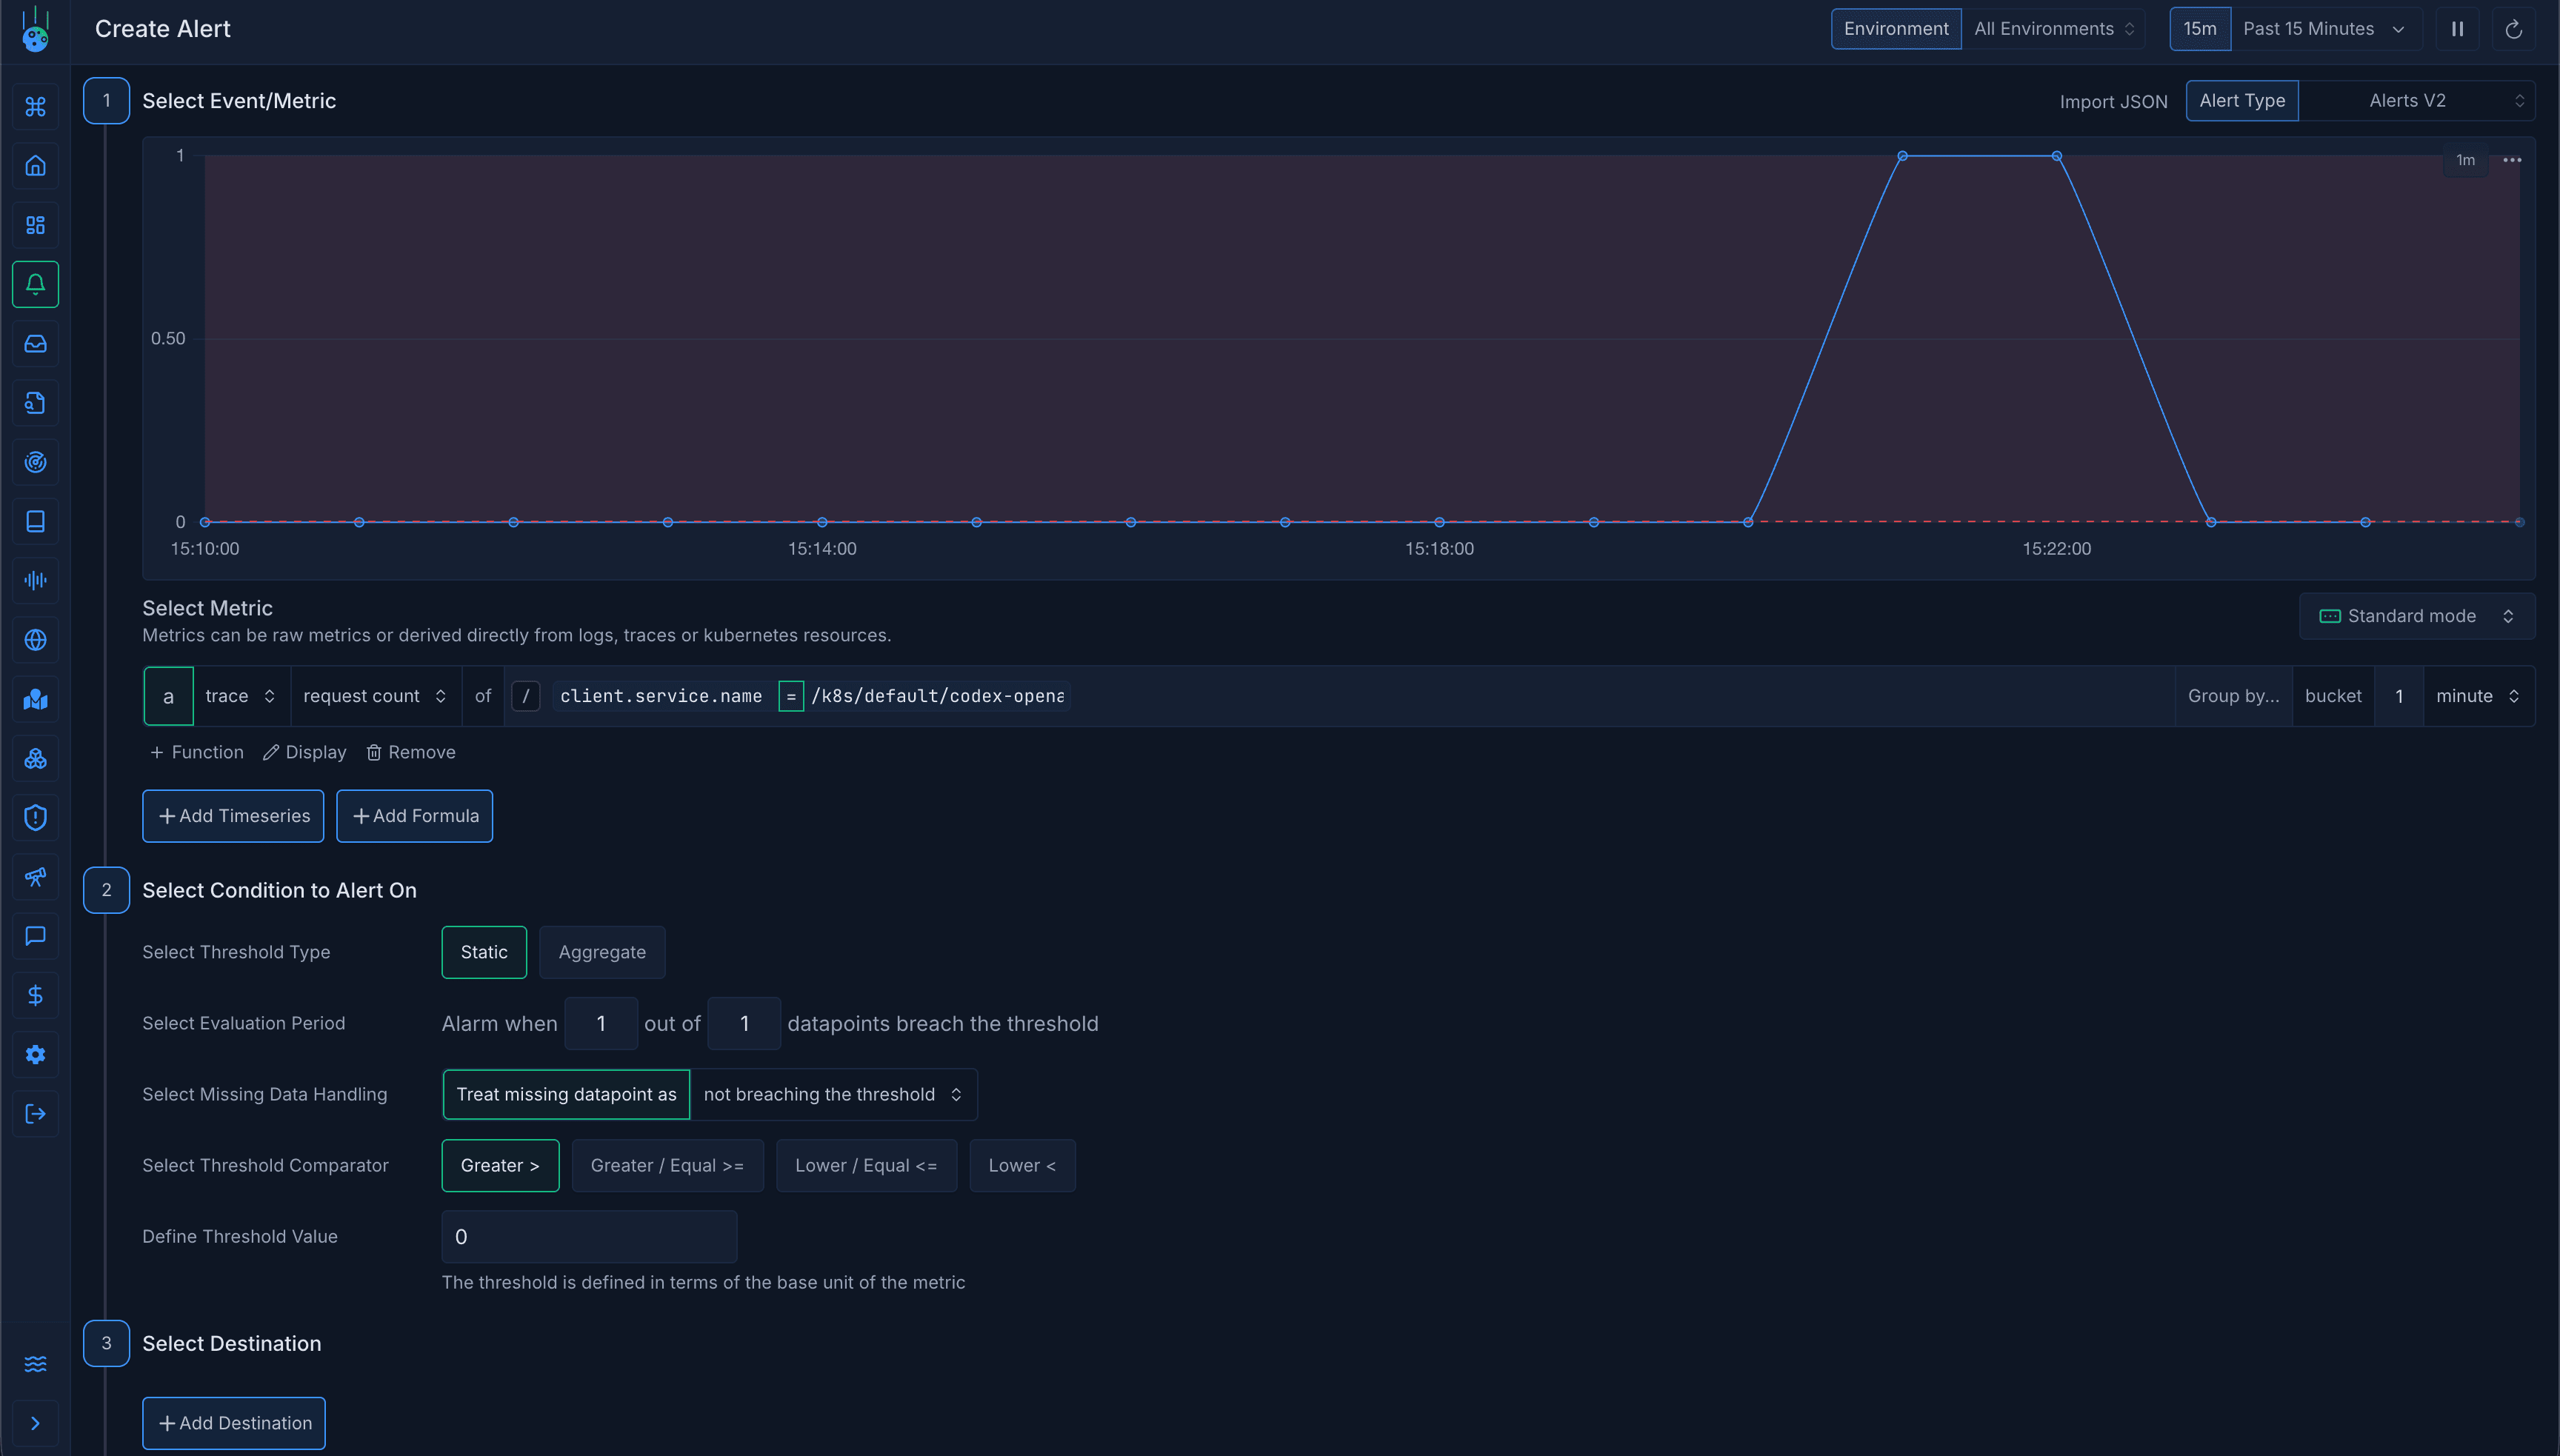Click the Incidents inbox icon in sidebar
Image resolution: width=2560 pixels, height=1456 pixels.
(36, 344)
